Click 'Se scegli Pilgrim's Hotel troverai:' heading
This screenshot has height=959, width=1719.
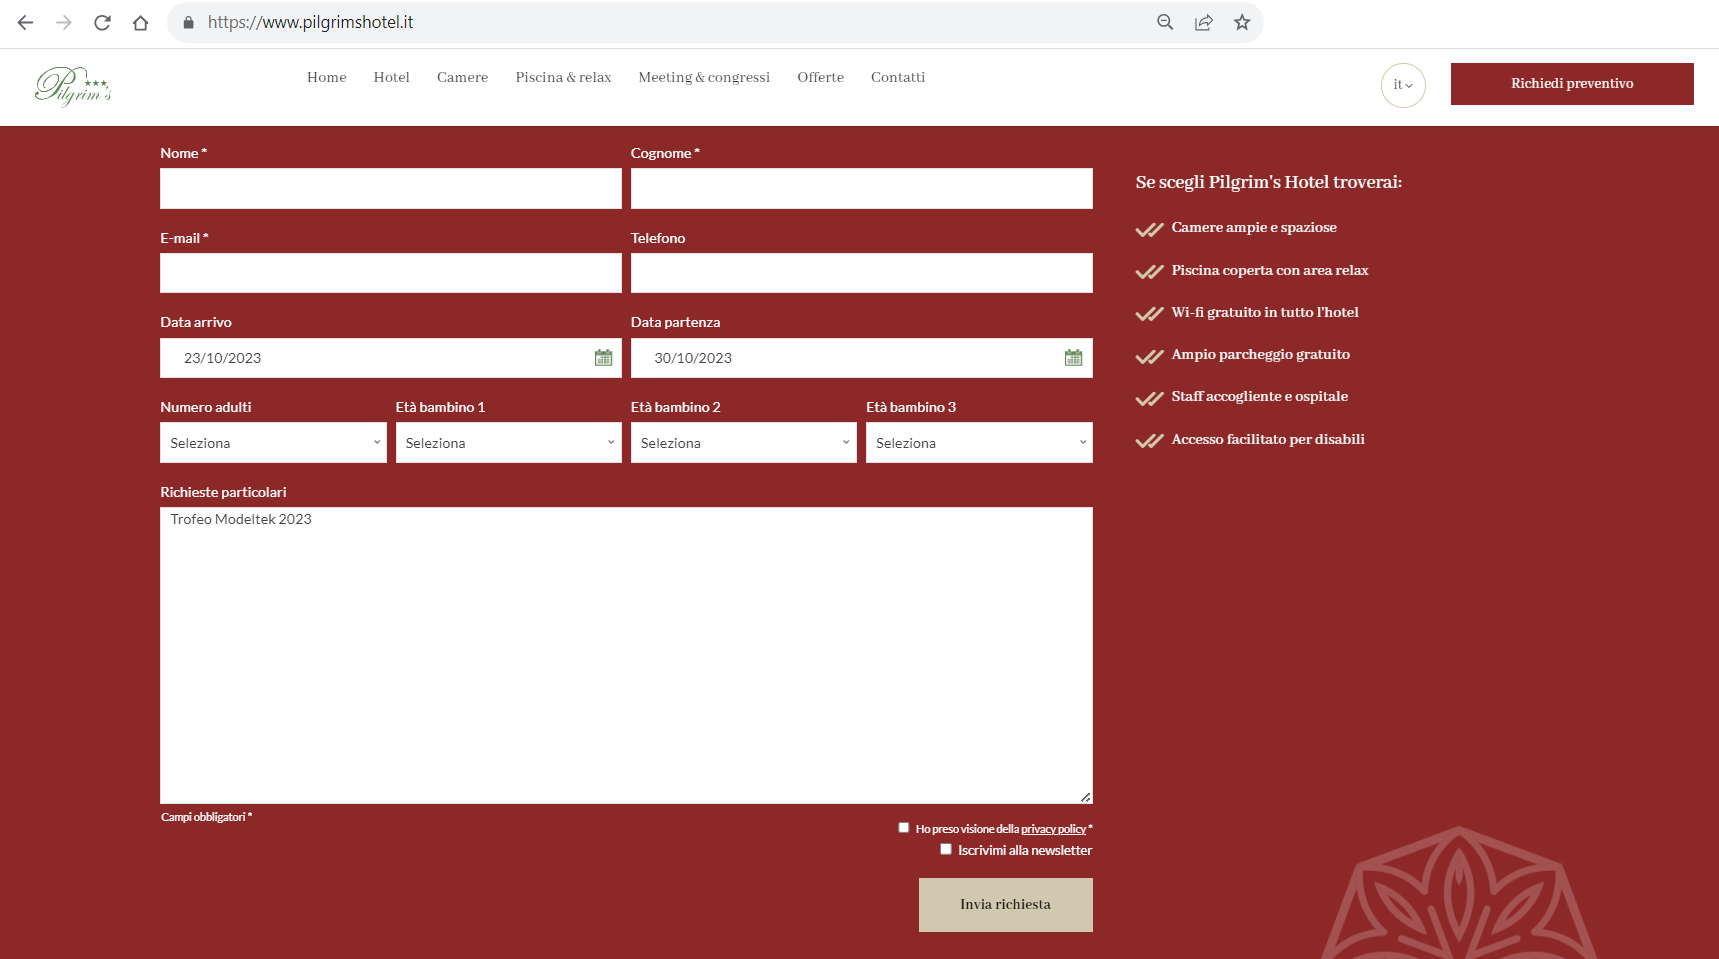[1269, 182]
